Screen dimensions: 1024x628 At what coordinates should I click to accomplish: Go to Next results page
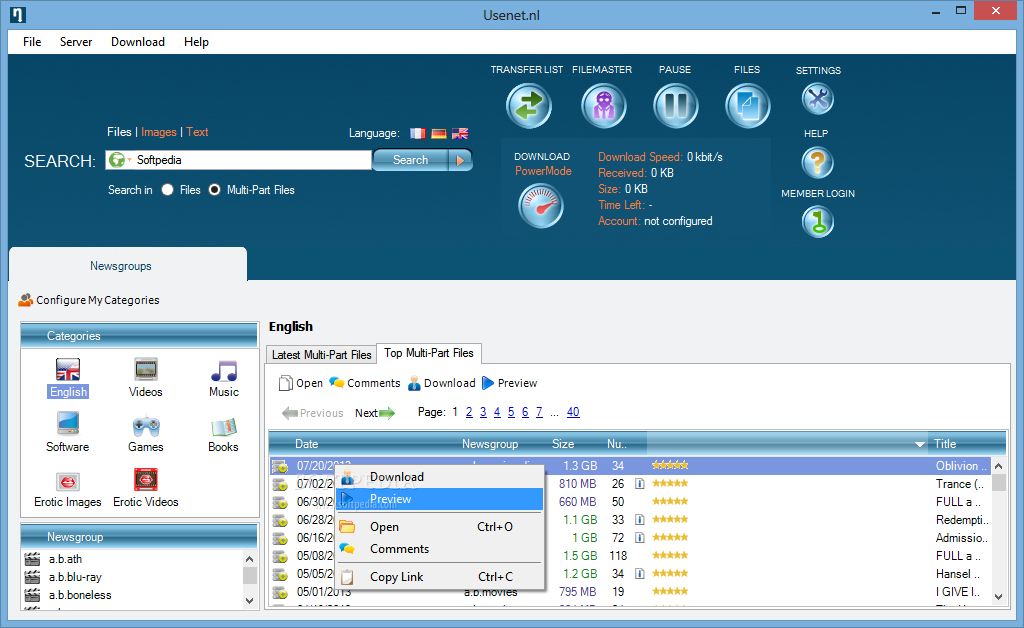click(375, 413)
